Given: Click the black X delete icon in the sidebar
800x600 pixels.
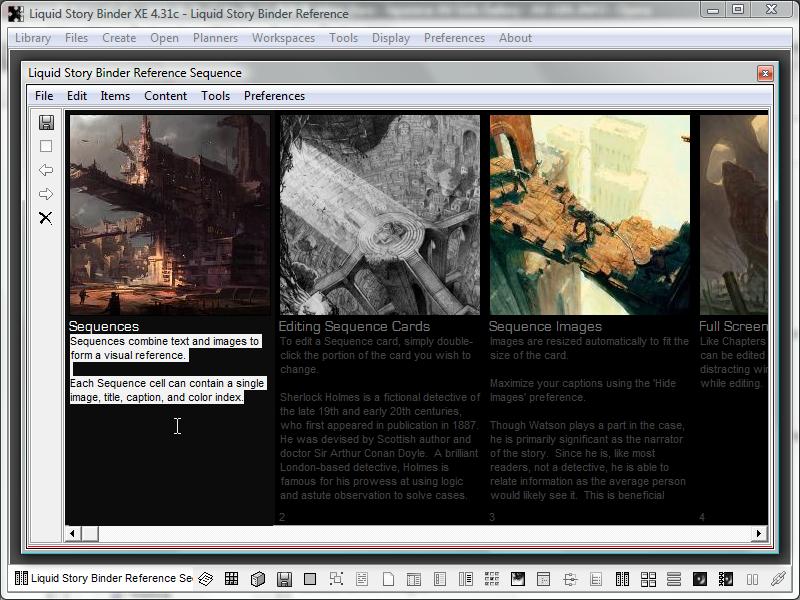Looking at the screenshot, I should tap(46, 218).
